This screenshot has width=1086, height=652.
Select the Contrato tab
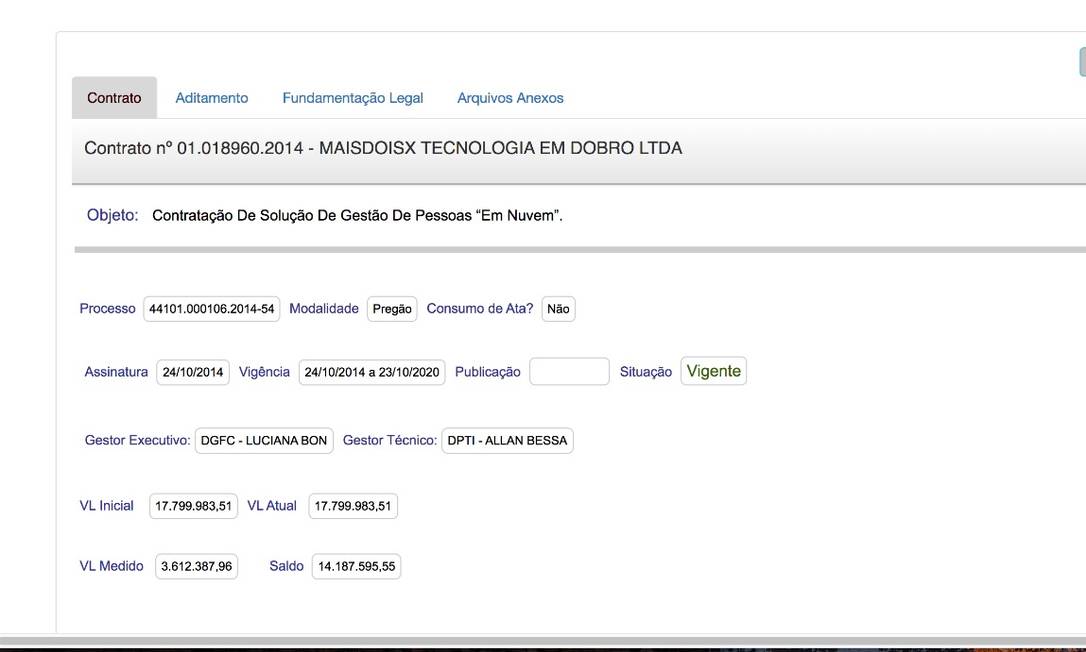(x=114, y=98)
